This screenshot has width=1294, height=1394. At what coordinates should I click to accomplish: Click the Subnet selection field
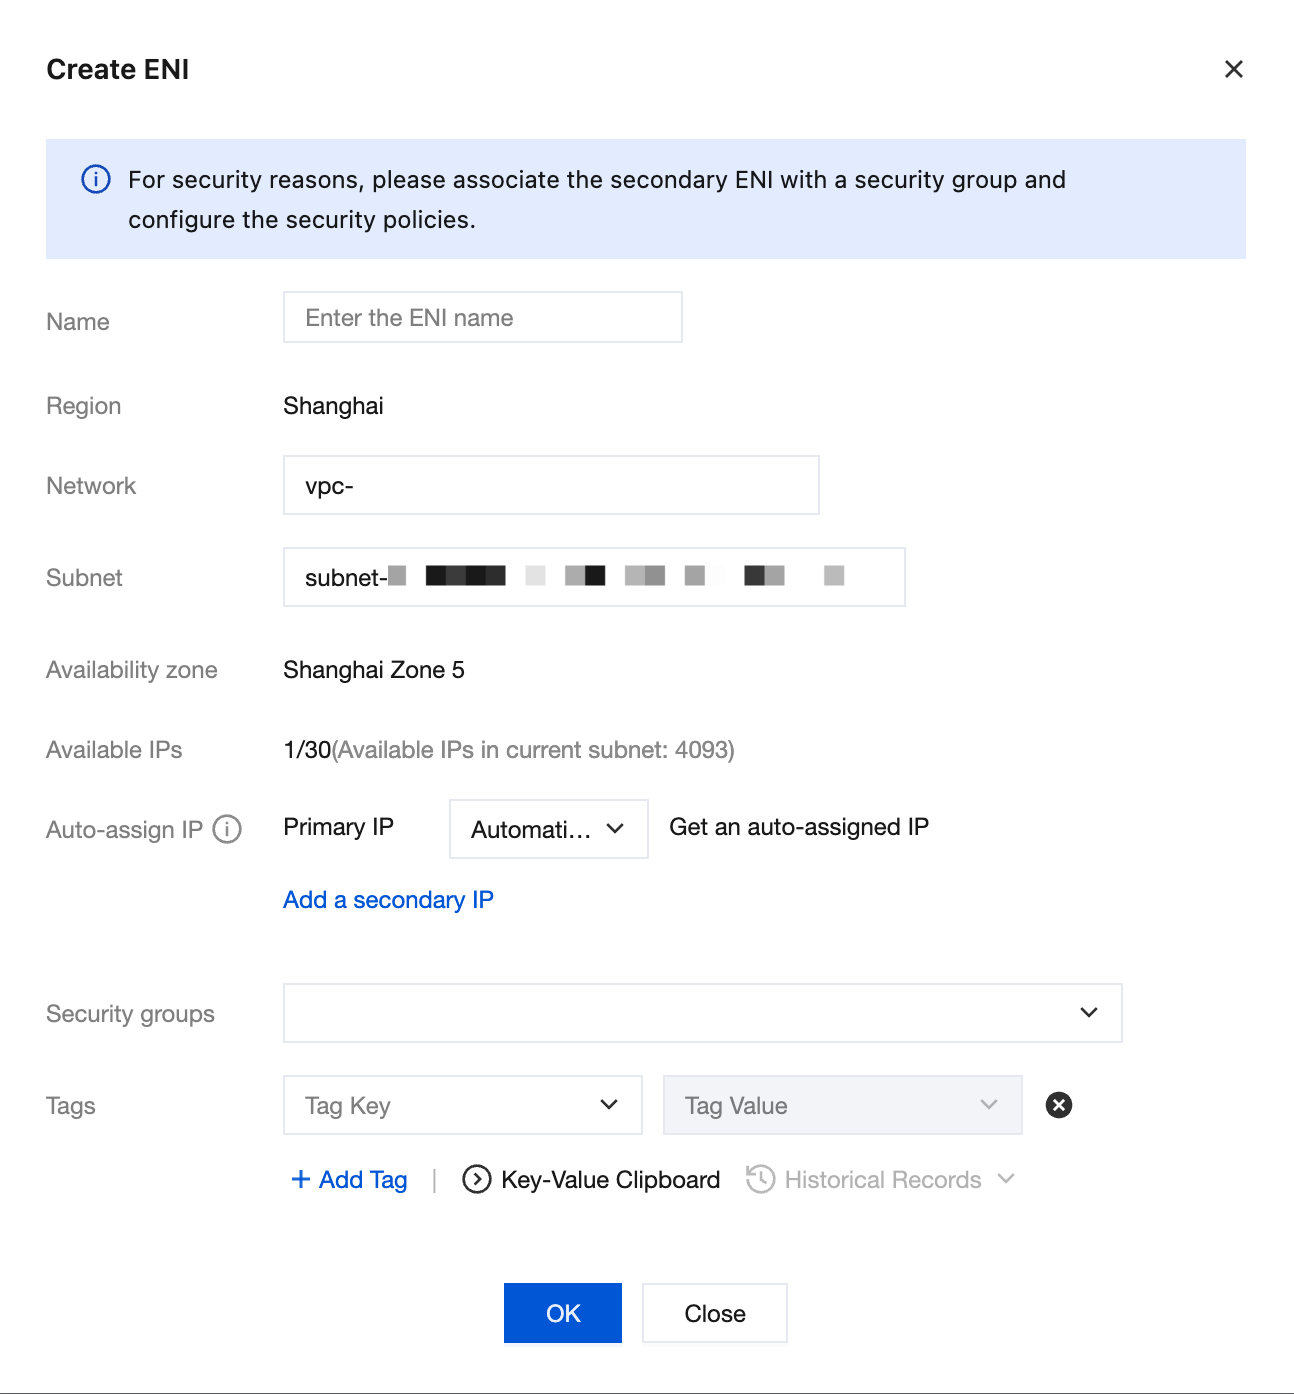coord(594,577)
